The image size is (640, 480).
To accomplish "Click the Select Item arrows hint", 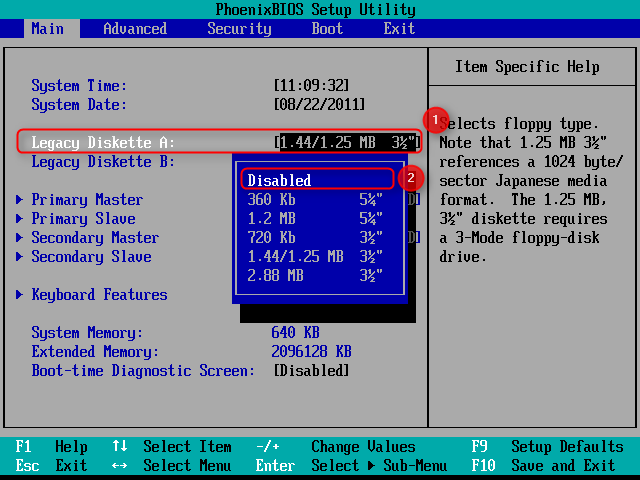I will (172, 447).
